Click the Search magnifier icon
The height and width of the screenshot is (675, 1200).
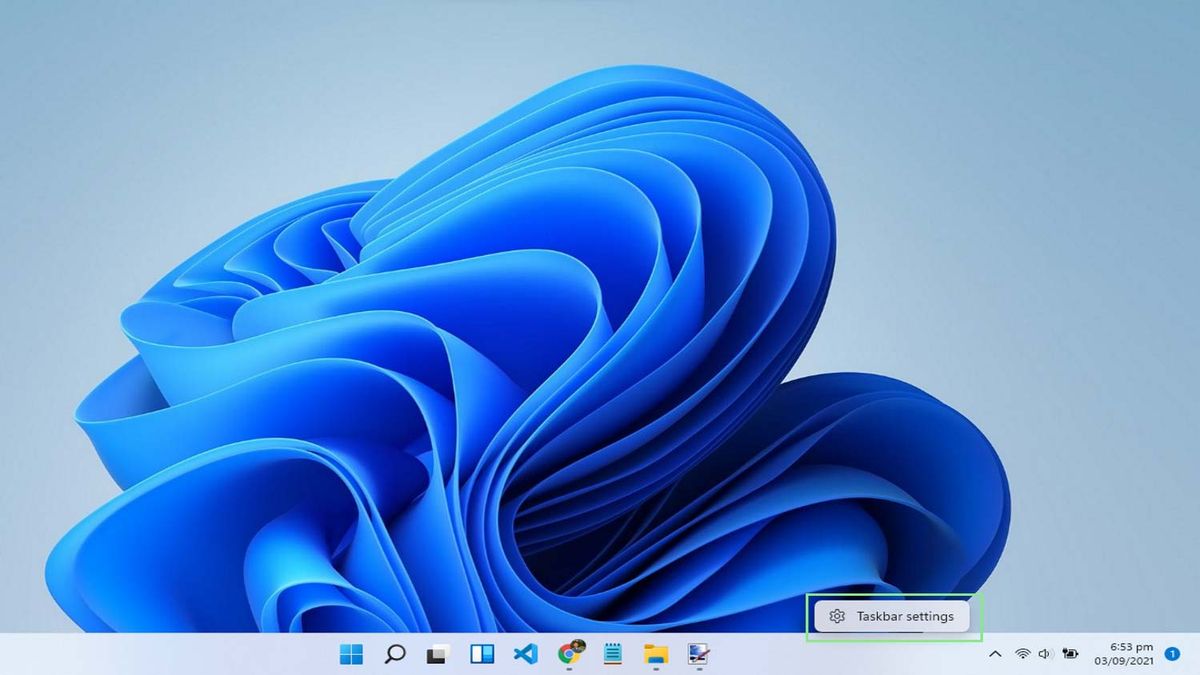click(x=393, y=656)
